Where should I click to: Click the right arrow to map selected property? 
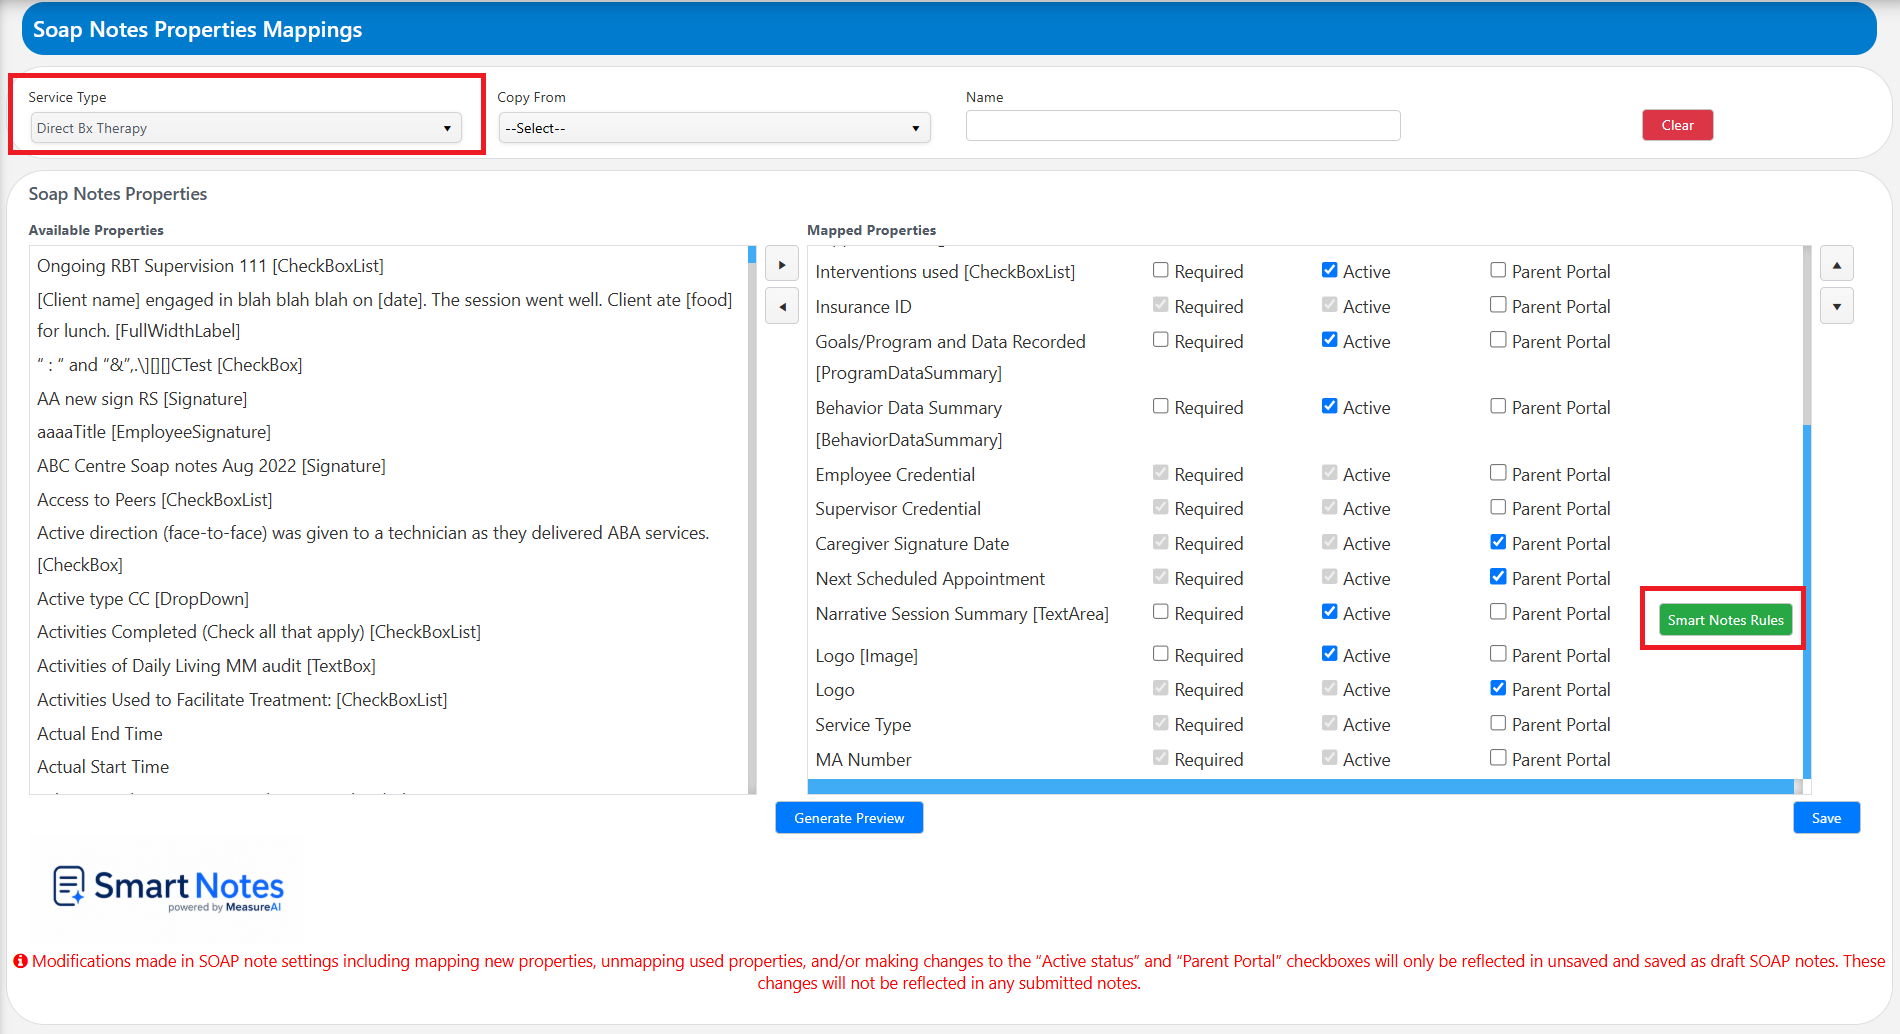(x=782, y=265)
